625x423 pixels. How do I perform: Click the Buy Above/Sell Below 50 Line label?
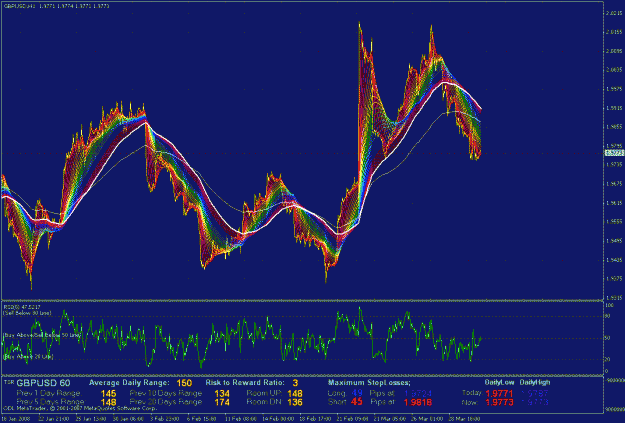(x=42, y=335)
